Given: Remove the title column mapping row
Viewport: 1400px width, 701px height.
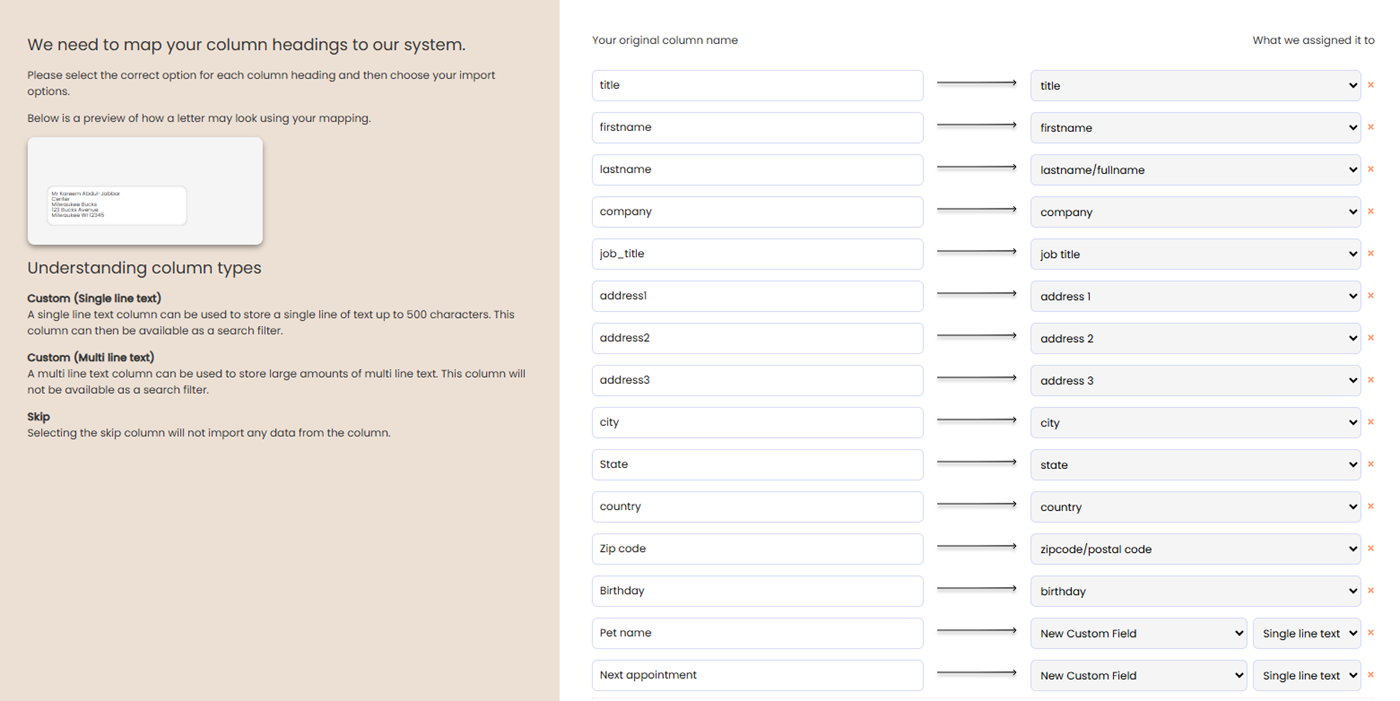Looking at the screenshot, I should pyautogui.click(x=1371, y=86).
